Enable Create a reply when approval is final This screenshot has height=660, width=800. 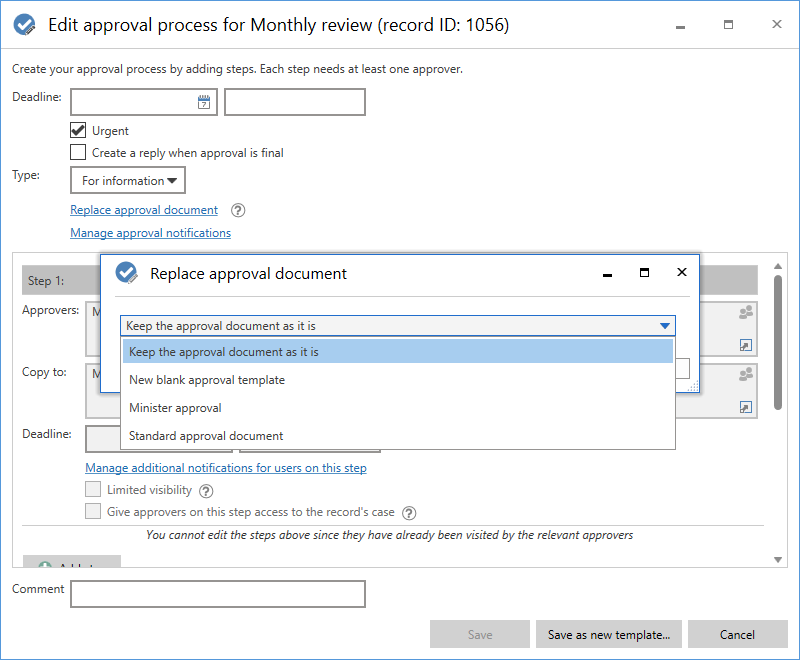[78, 152]
